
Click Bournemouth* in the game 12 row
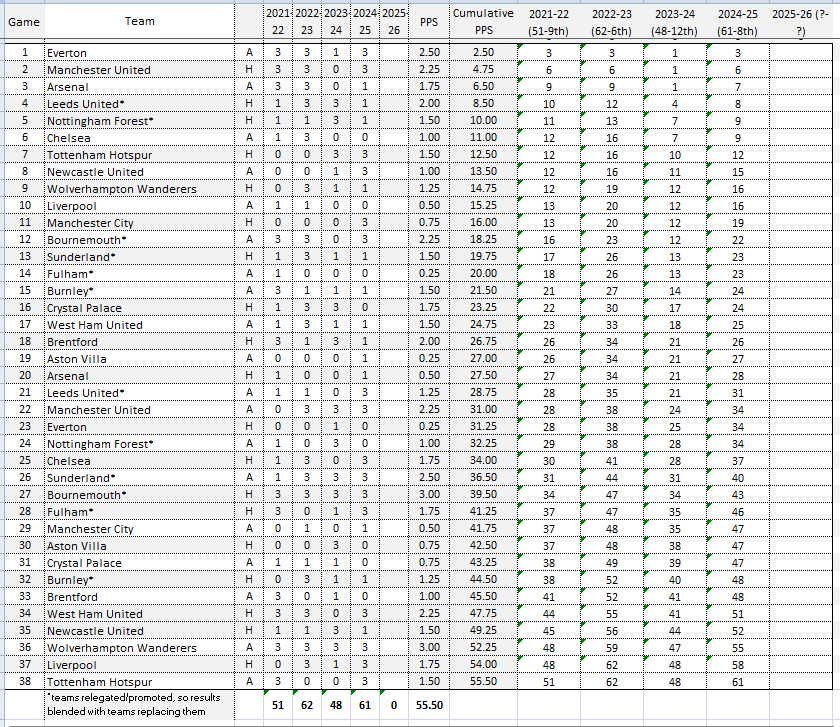pyautogui.click(x=87, y=240)
